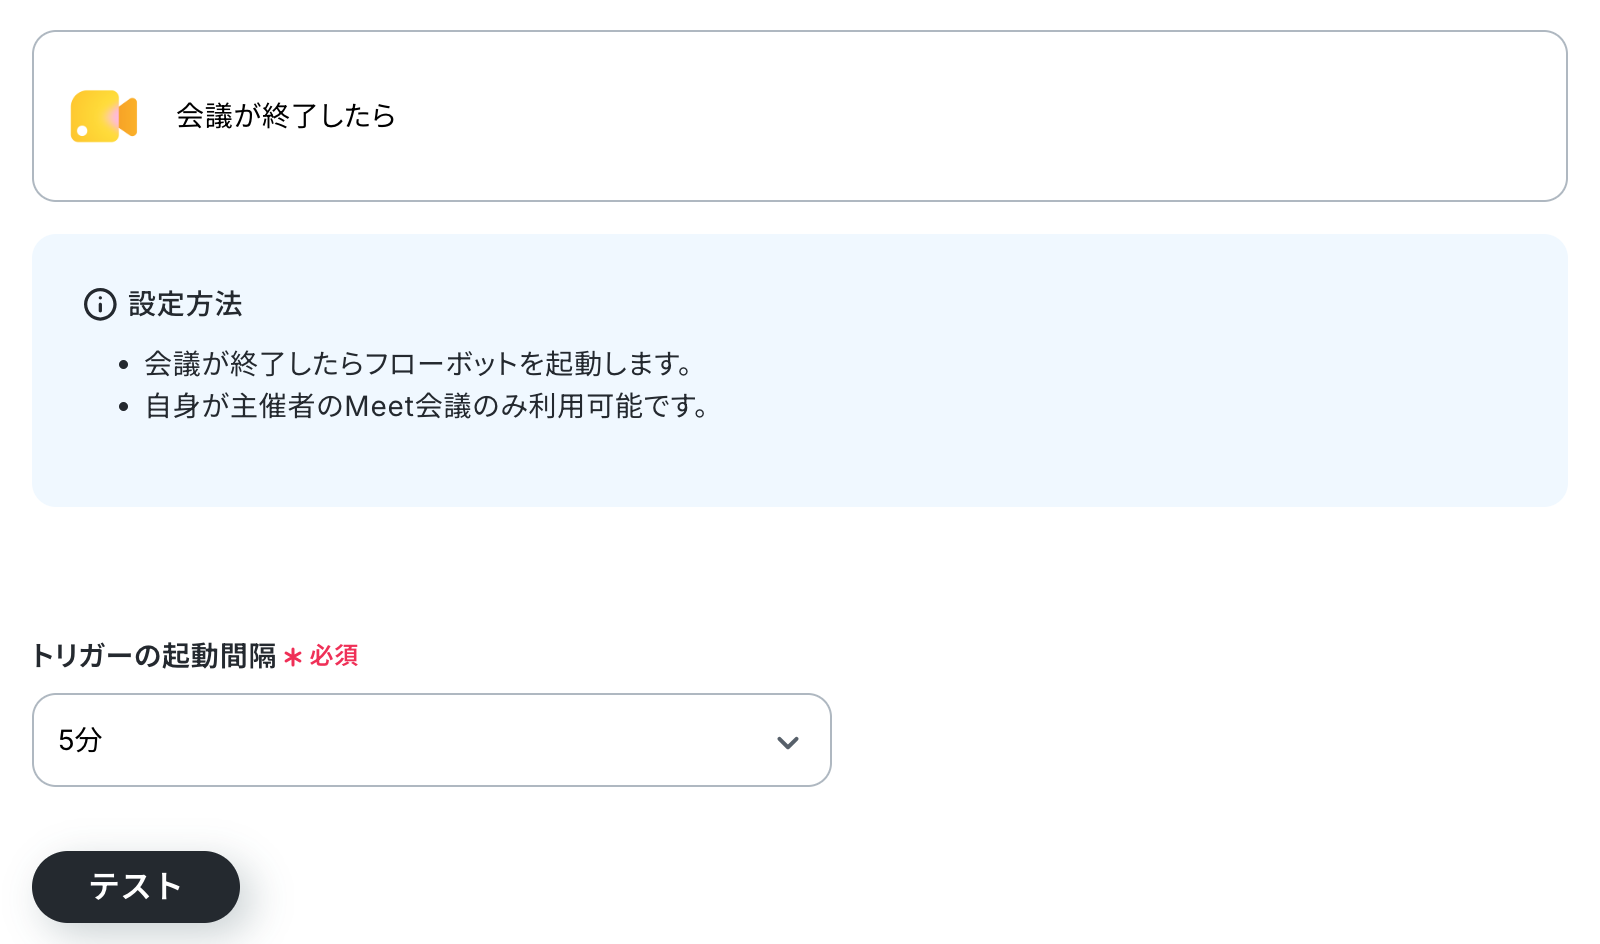This screenshot has width=1600, height=944.
Task: Click the 設定方法 heading
Action: (x=186, y=304)
